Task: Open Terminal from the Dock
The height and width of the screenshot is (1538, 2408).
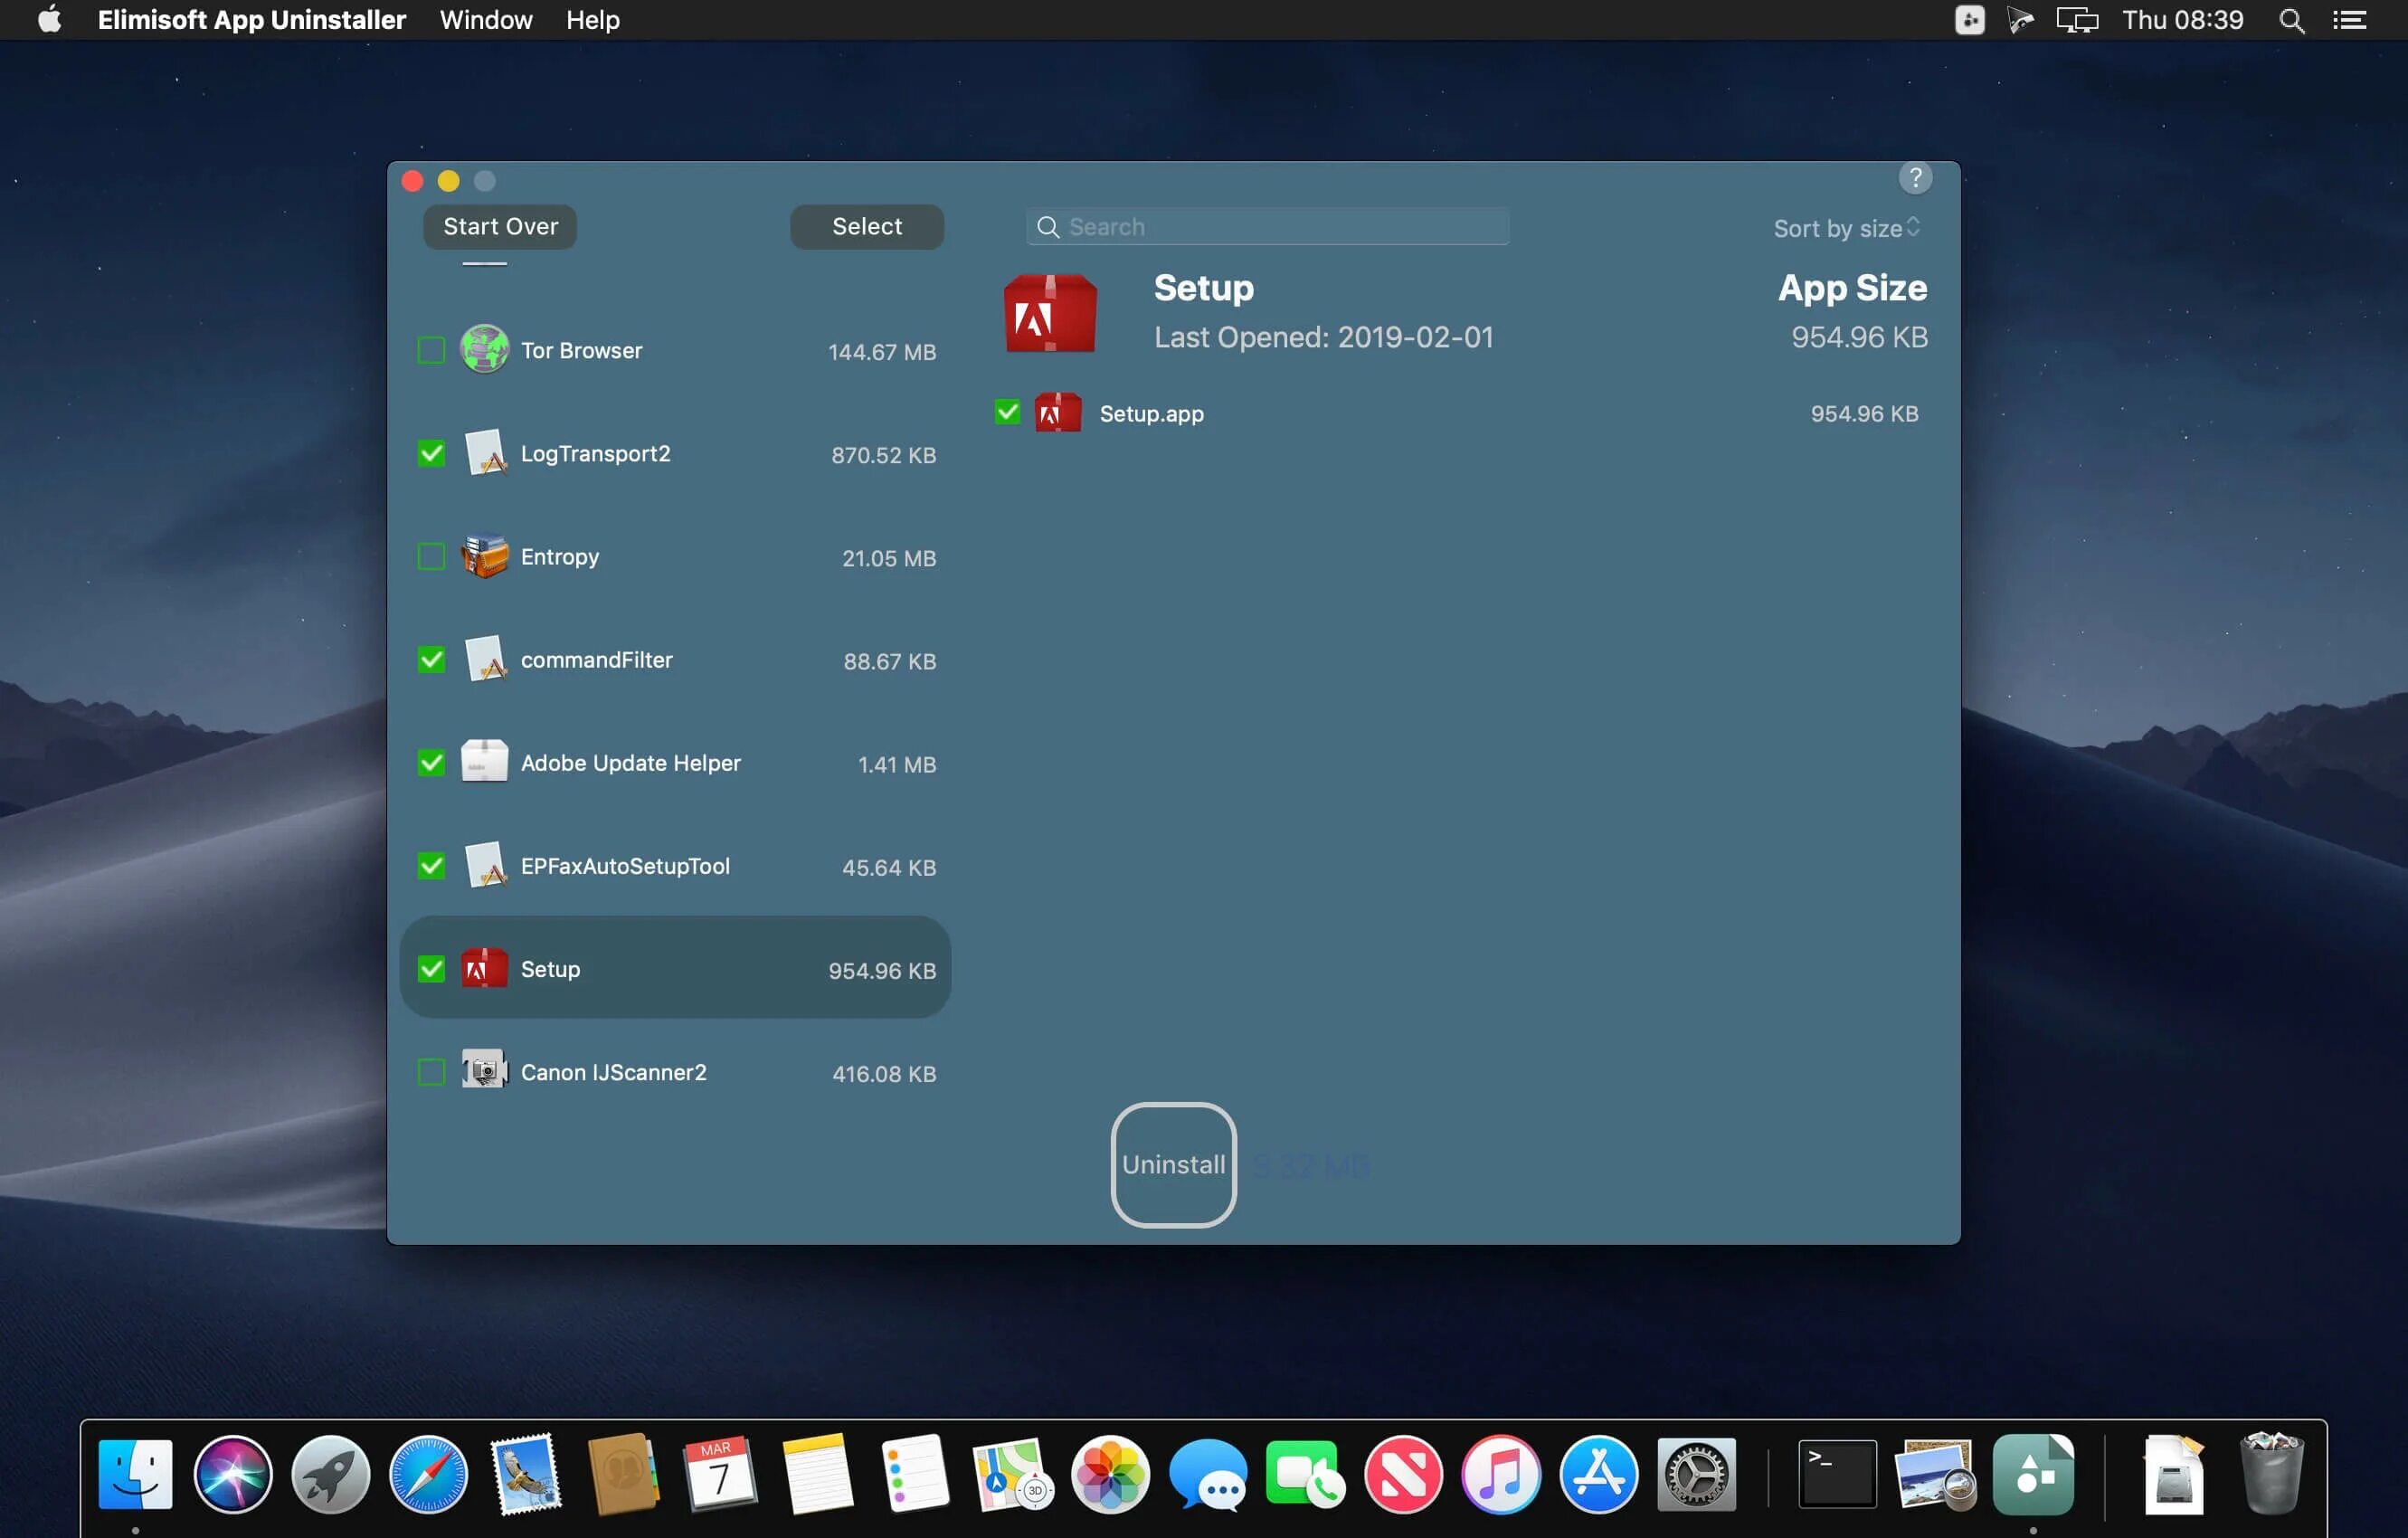Action: (1836, 1473)
